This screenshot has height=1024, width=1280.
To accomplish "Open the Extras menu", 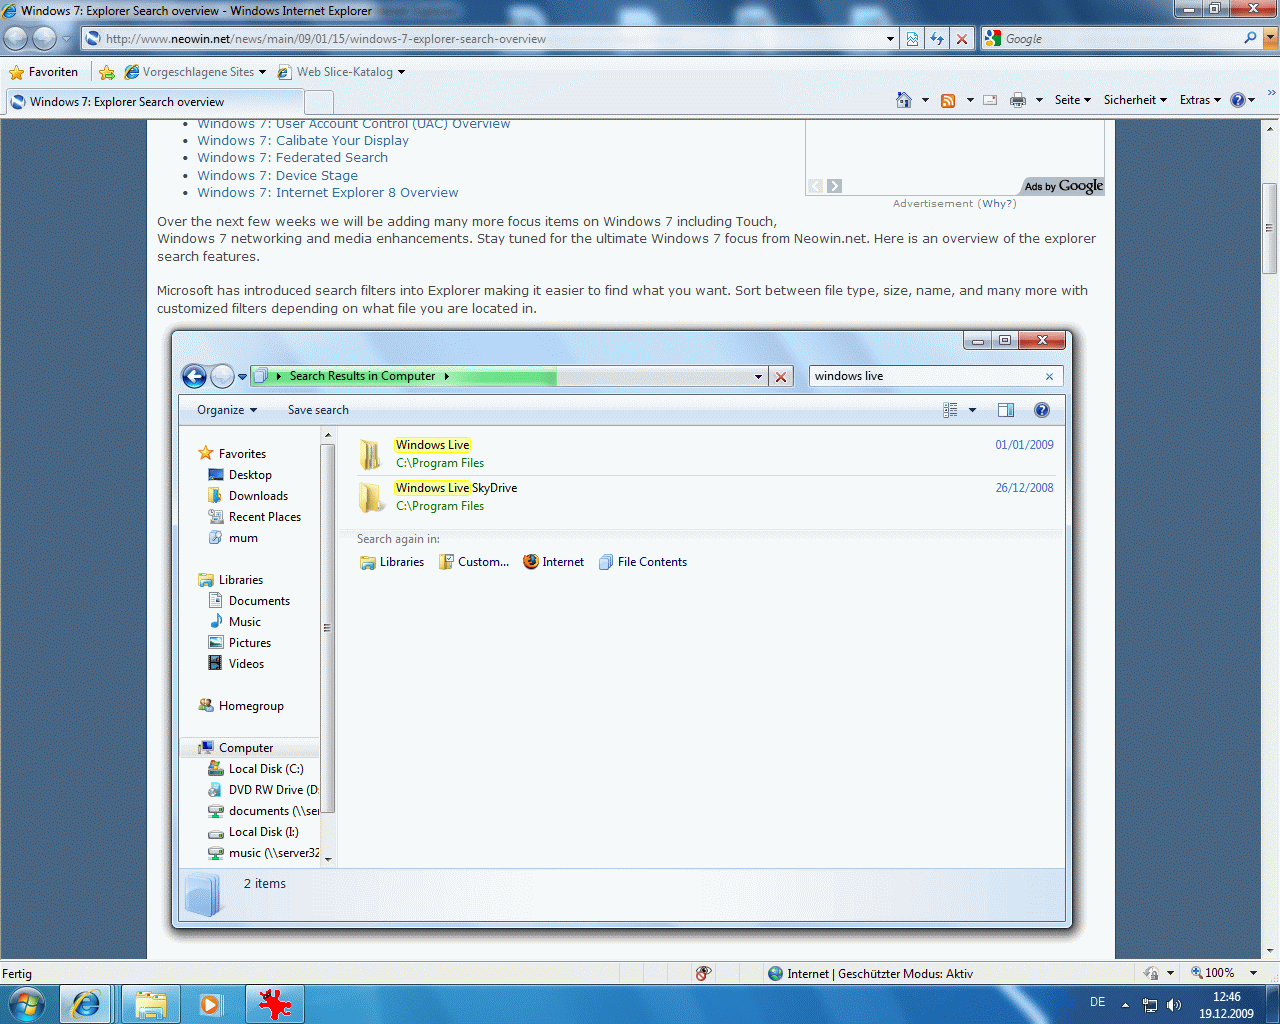I will click(x=1200, y=100).
